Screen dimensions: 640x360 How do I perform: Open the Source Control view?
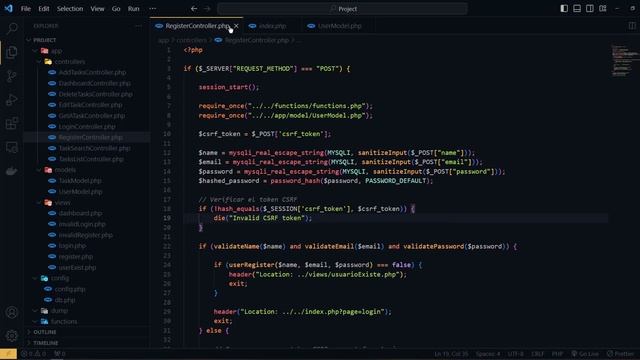12,76
